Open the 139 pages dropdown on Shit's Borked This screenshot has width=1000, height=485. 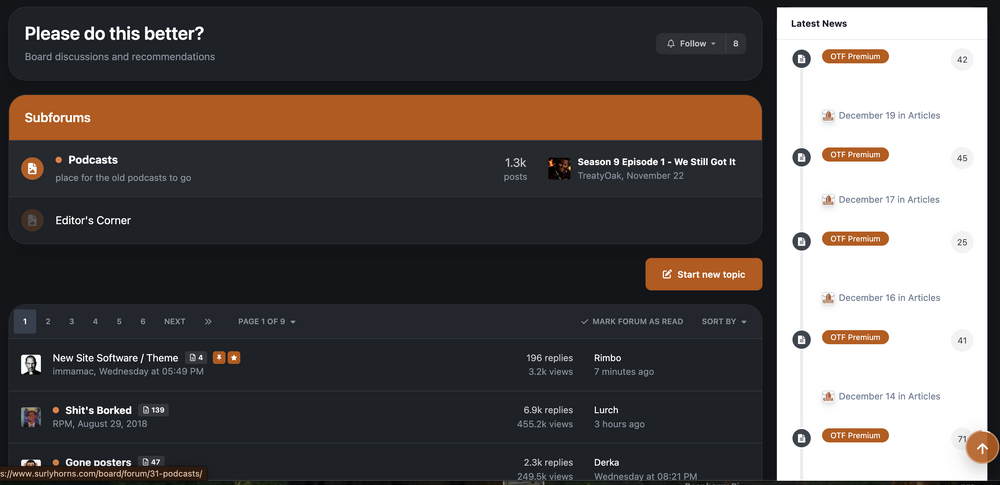[153, 410]
